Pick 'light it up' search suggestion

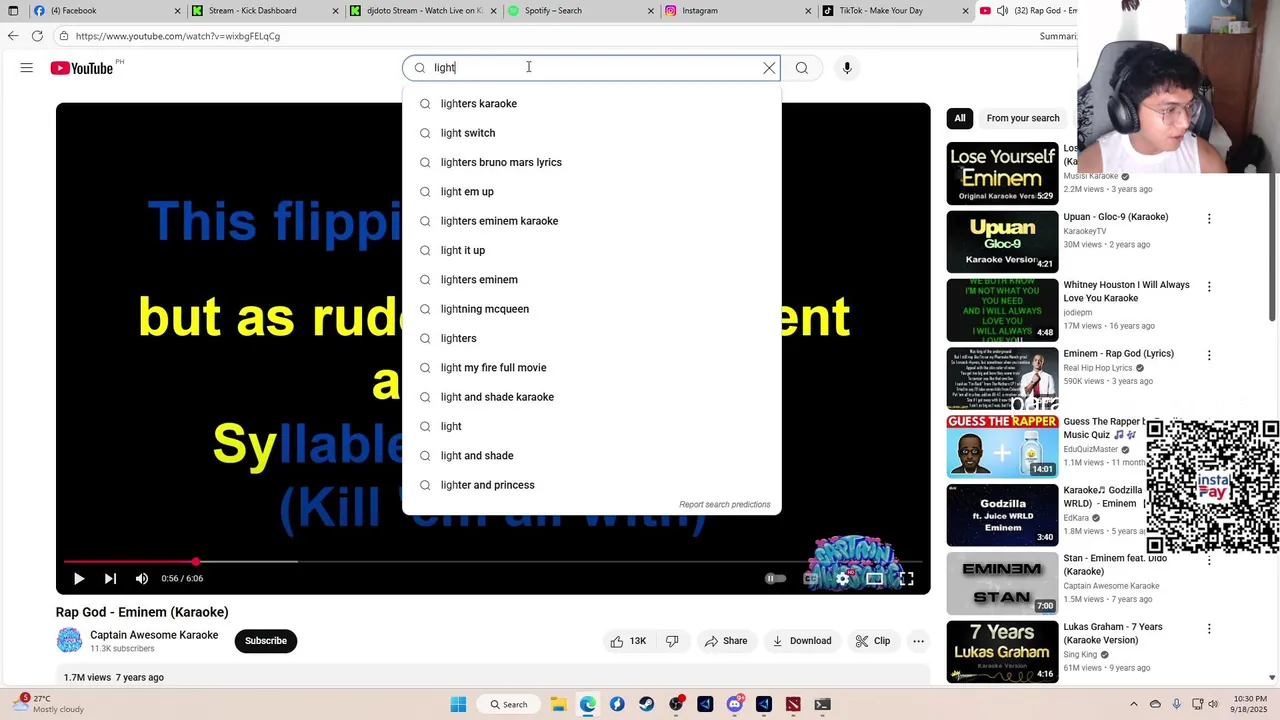[591, 250]
